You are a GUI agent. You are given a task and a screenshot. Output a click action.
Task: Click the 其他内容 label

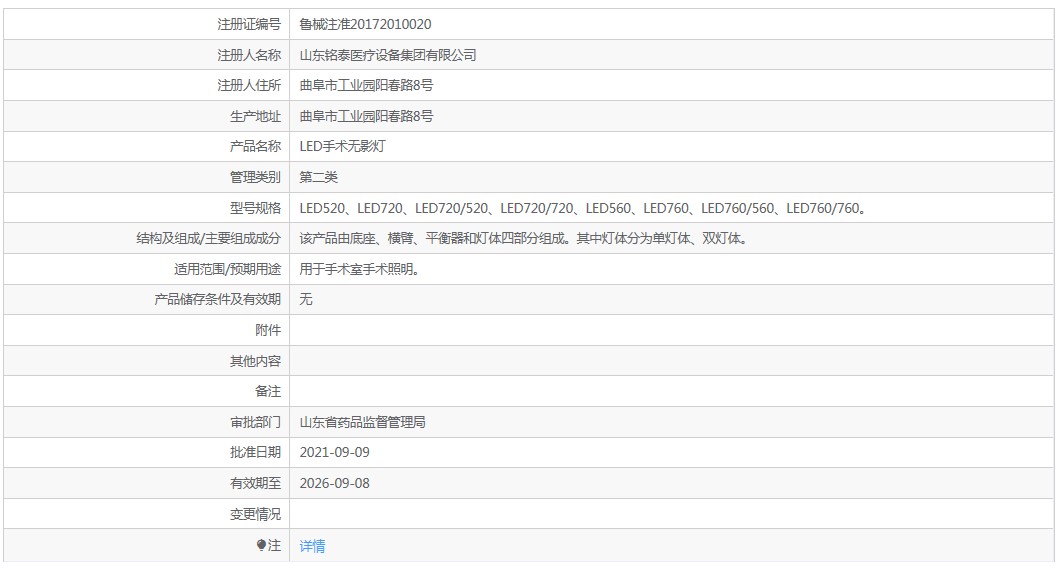[255, 362]
